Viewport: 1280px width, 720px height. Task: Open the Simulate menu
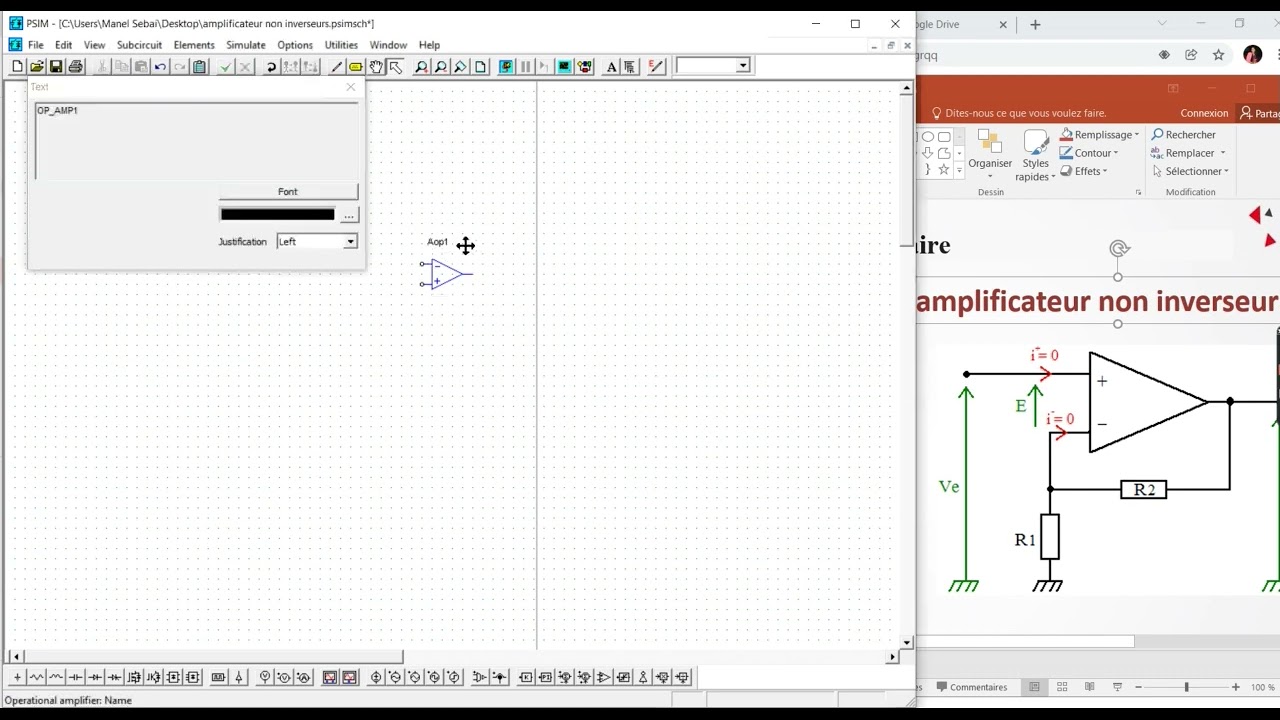click(246, 45)
